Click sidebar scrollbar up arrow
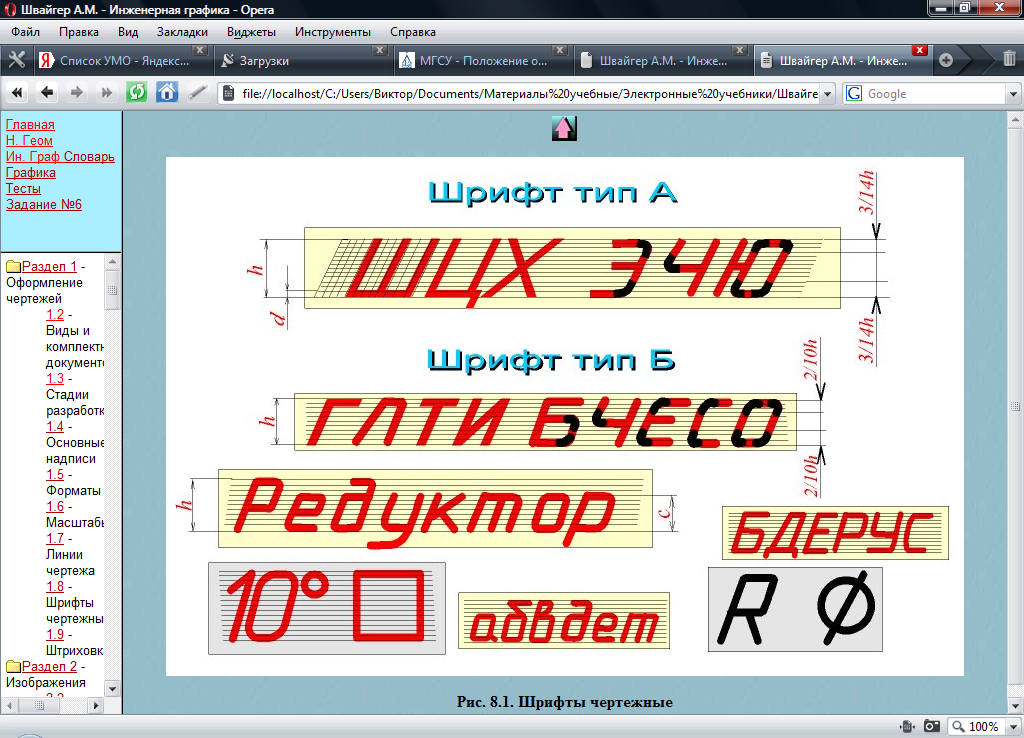1024x738 pixels. tap(112, 262)
